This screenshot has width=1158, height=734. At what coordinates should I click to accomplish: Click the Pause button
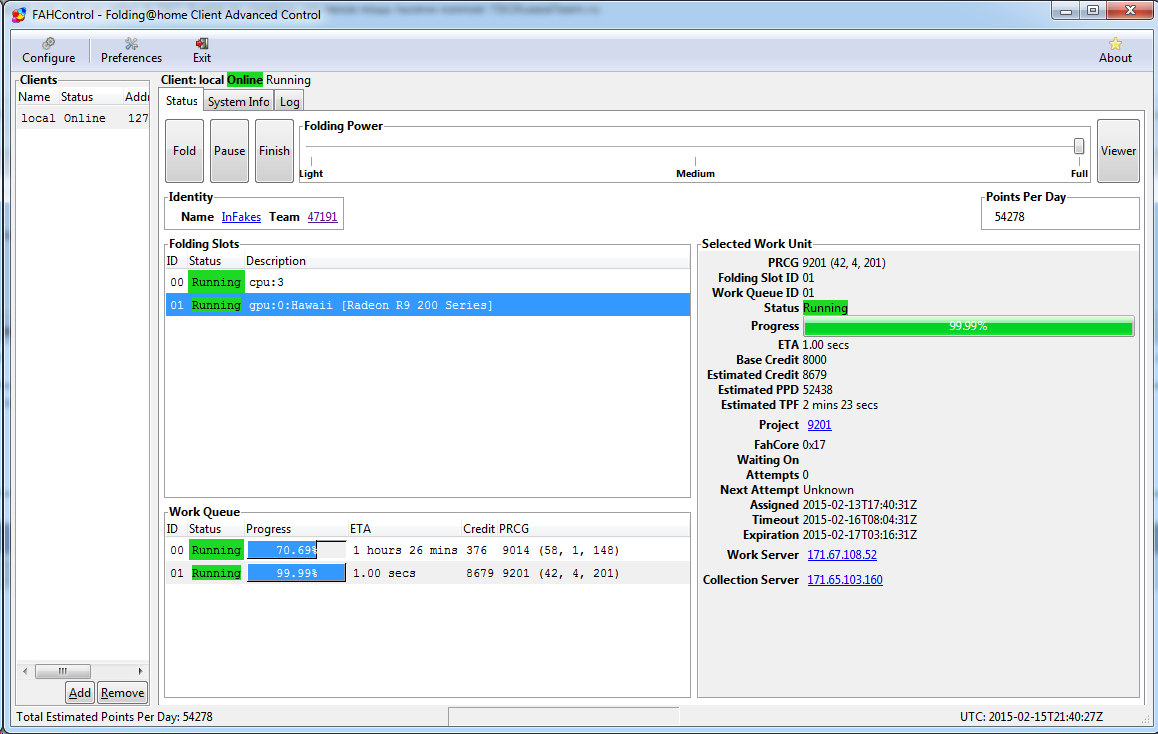(230, 151)
